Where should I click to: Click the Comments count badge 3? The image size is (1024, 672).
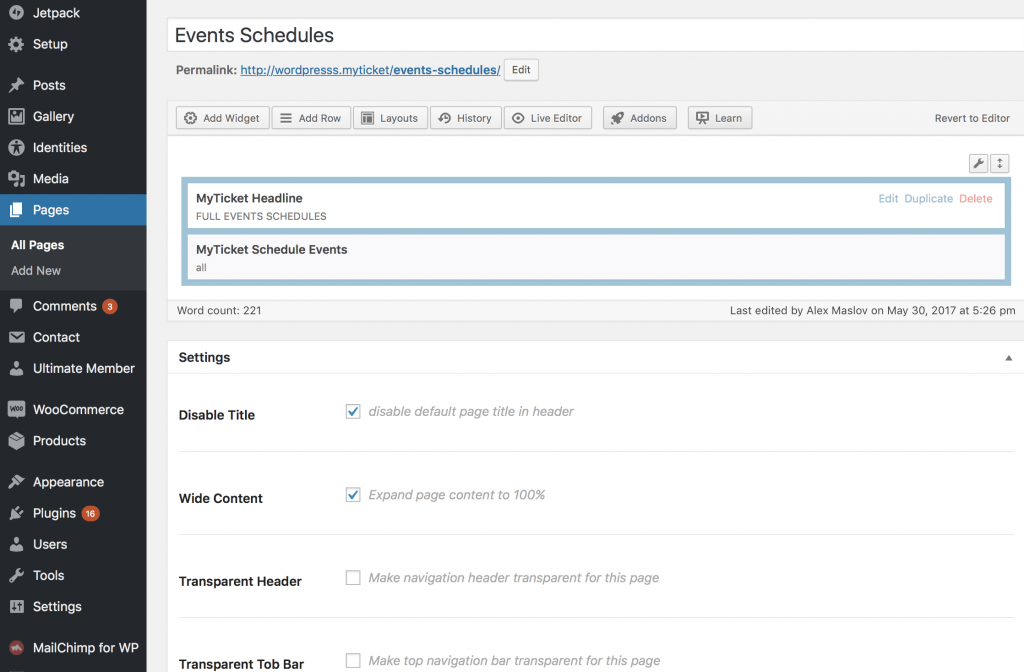click(110, 306)
